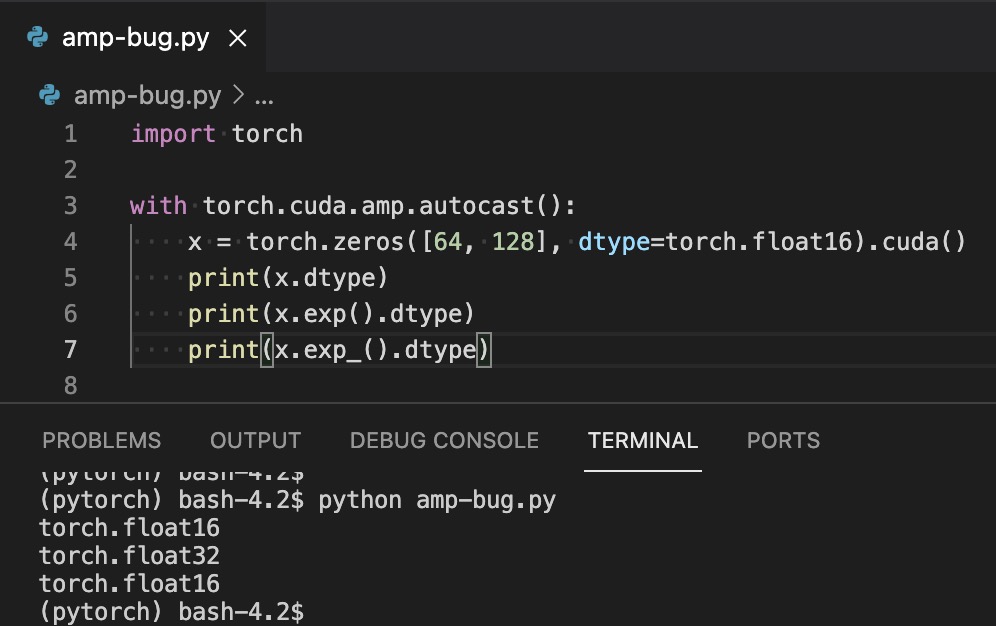Viewport: 996px width, 626px height.
Task: Open the OUTPUT panel
Action: click(255, 440)
